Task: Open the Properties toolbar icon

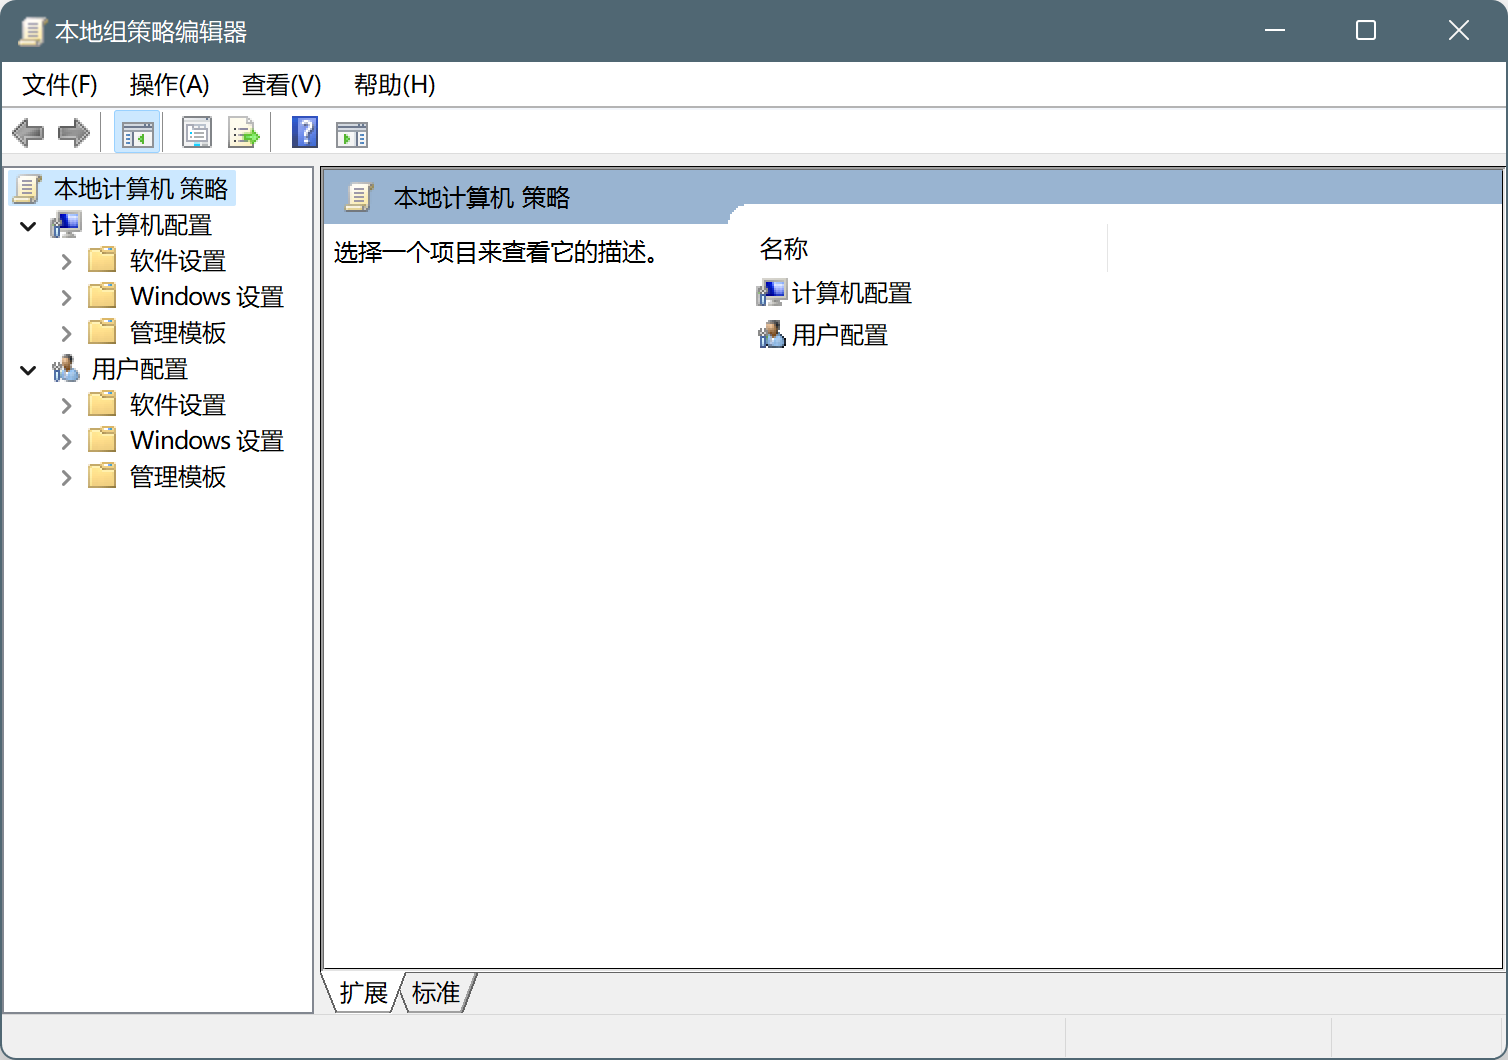Action: point(196,132)
